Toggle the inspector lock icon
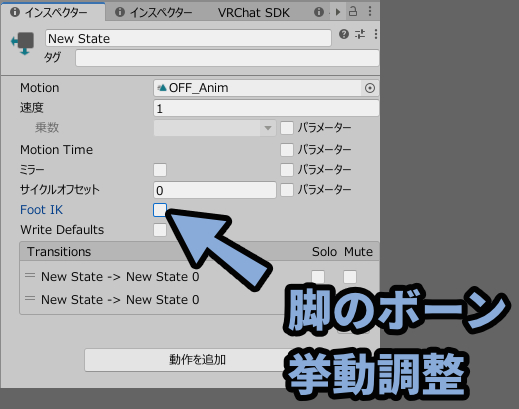The image size is (519, 409). click(x=353, y=11)
